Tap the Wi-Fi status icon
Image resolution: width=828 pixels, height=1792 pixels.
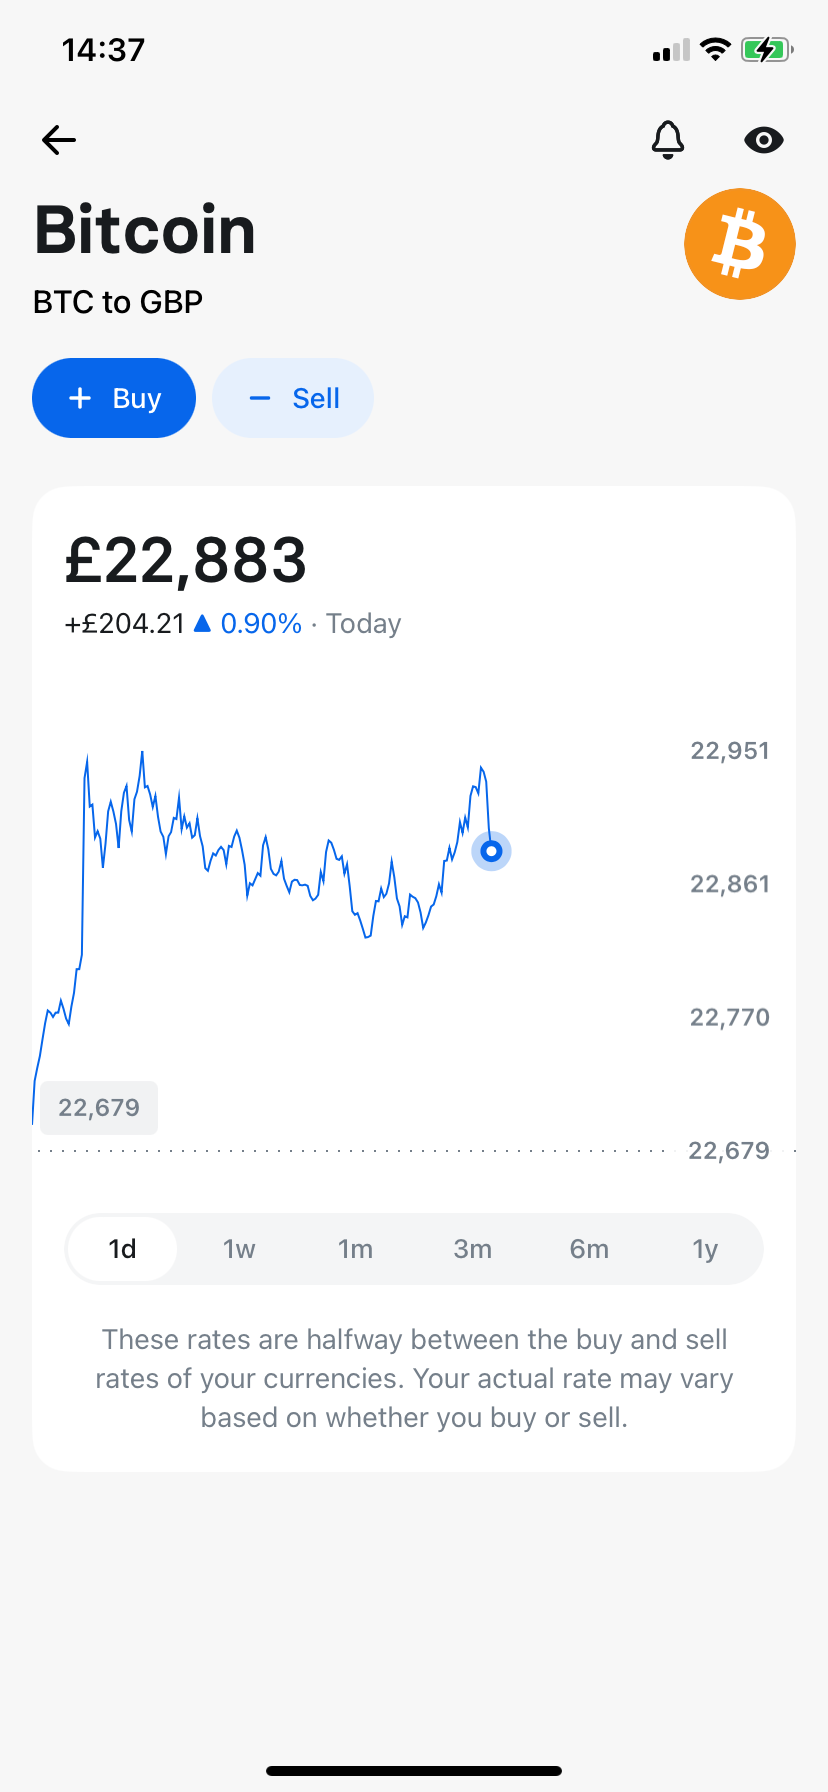[715, 50]
